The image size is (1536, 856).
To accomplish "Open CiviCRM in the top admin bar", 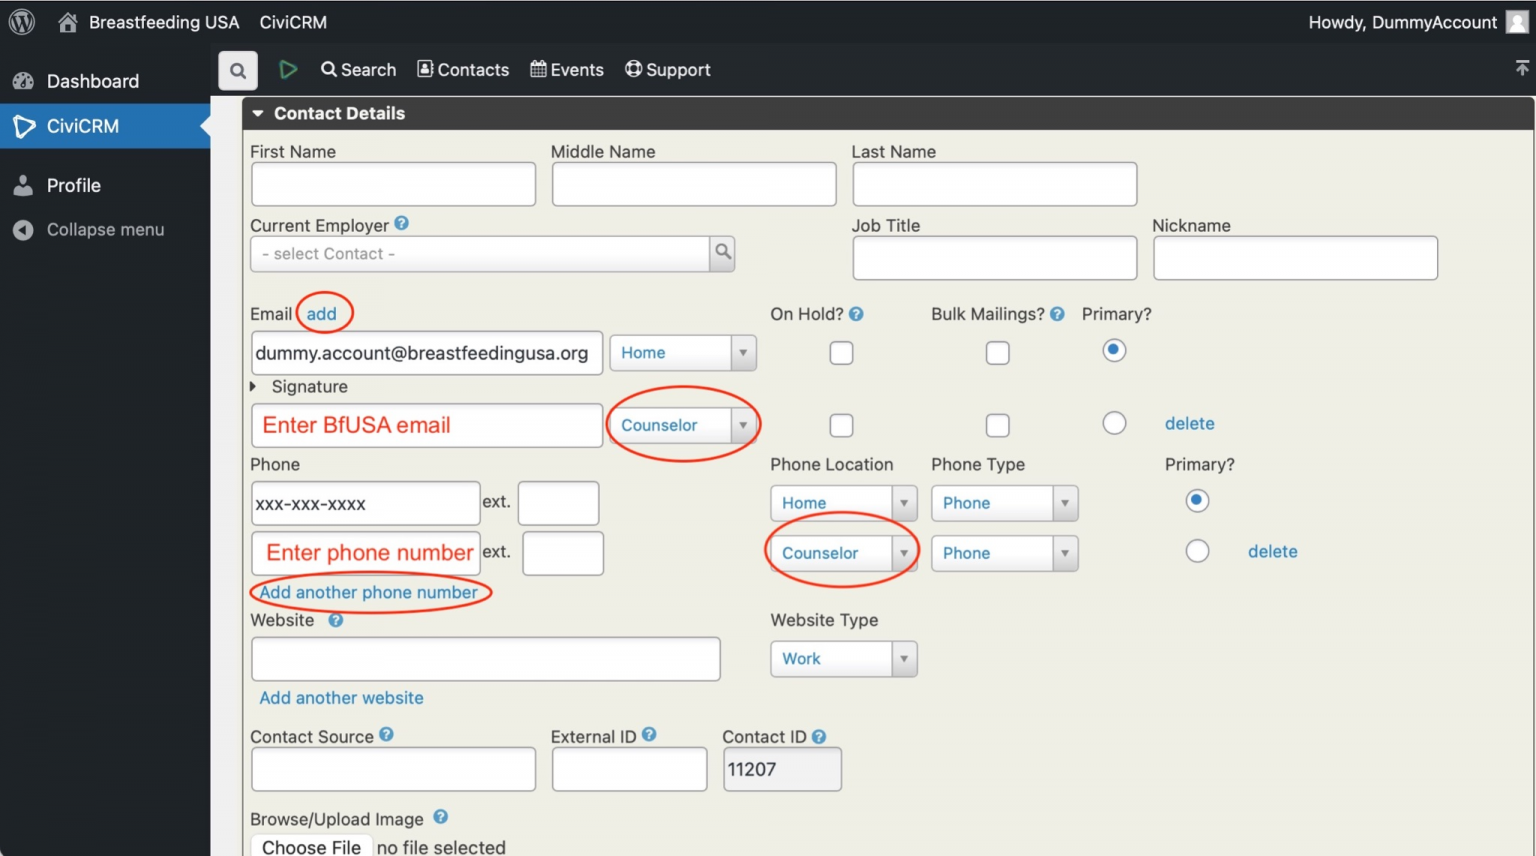I will [x=293, y=22].
